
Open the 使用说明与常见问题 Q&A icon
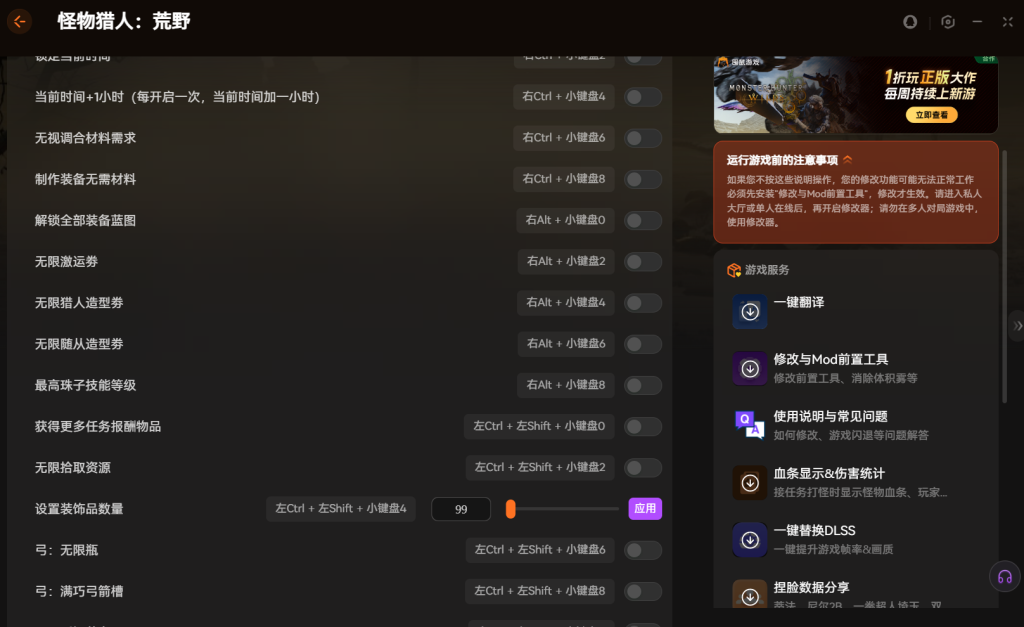pos(750,425)
